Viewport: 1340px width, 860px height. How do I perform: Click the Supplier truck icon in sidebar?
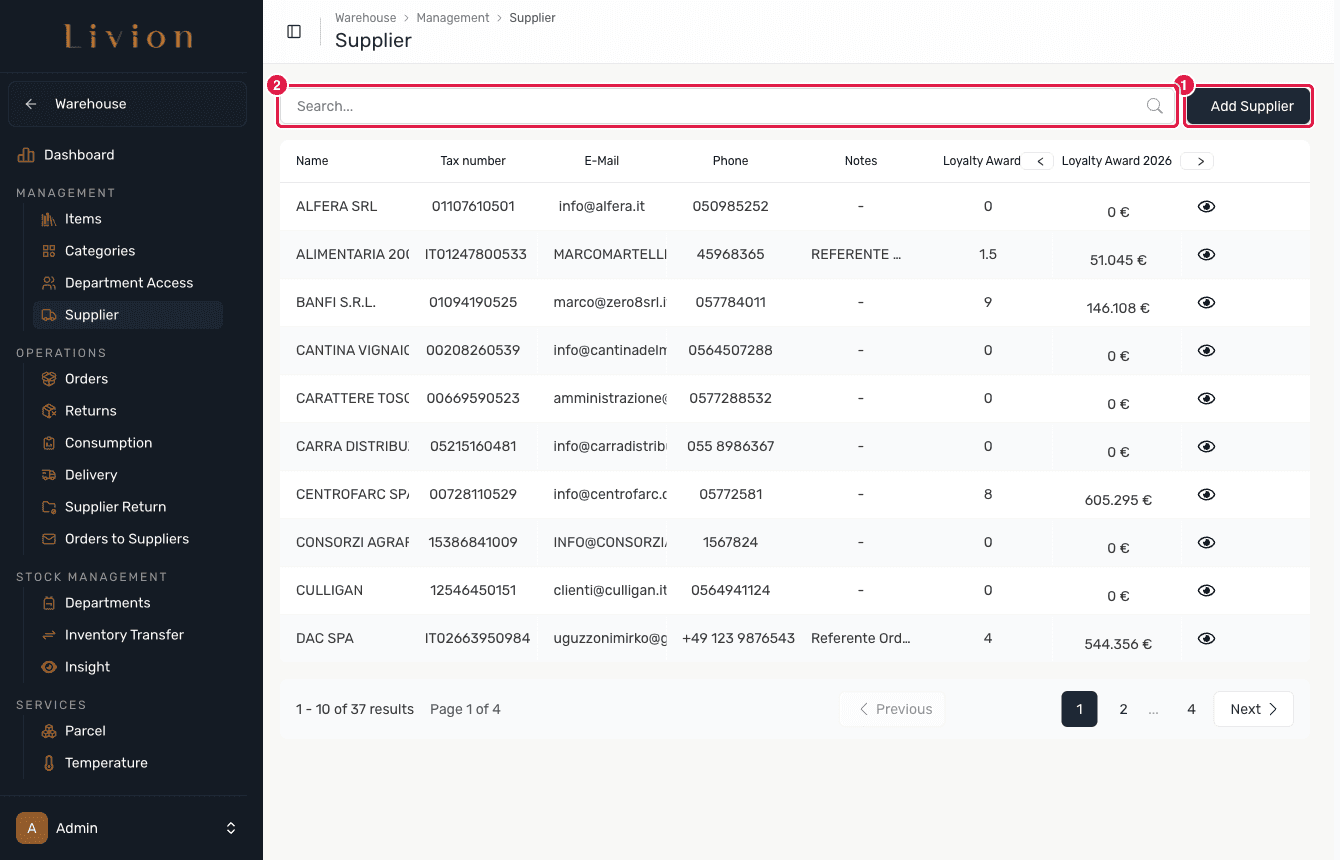coord(48,315)
